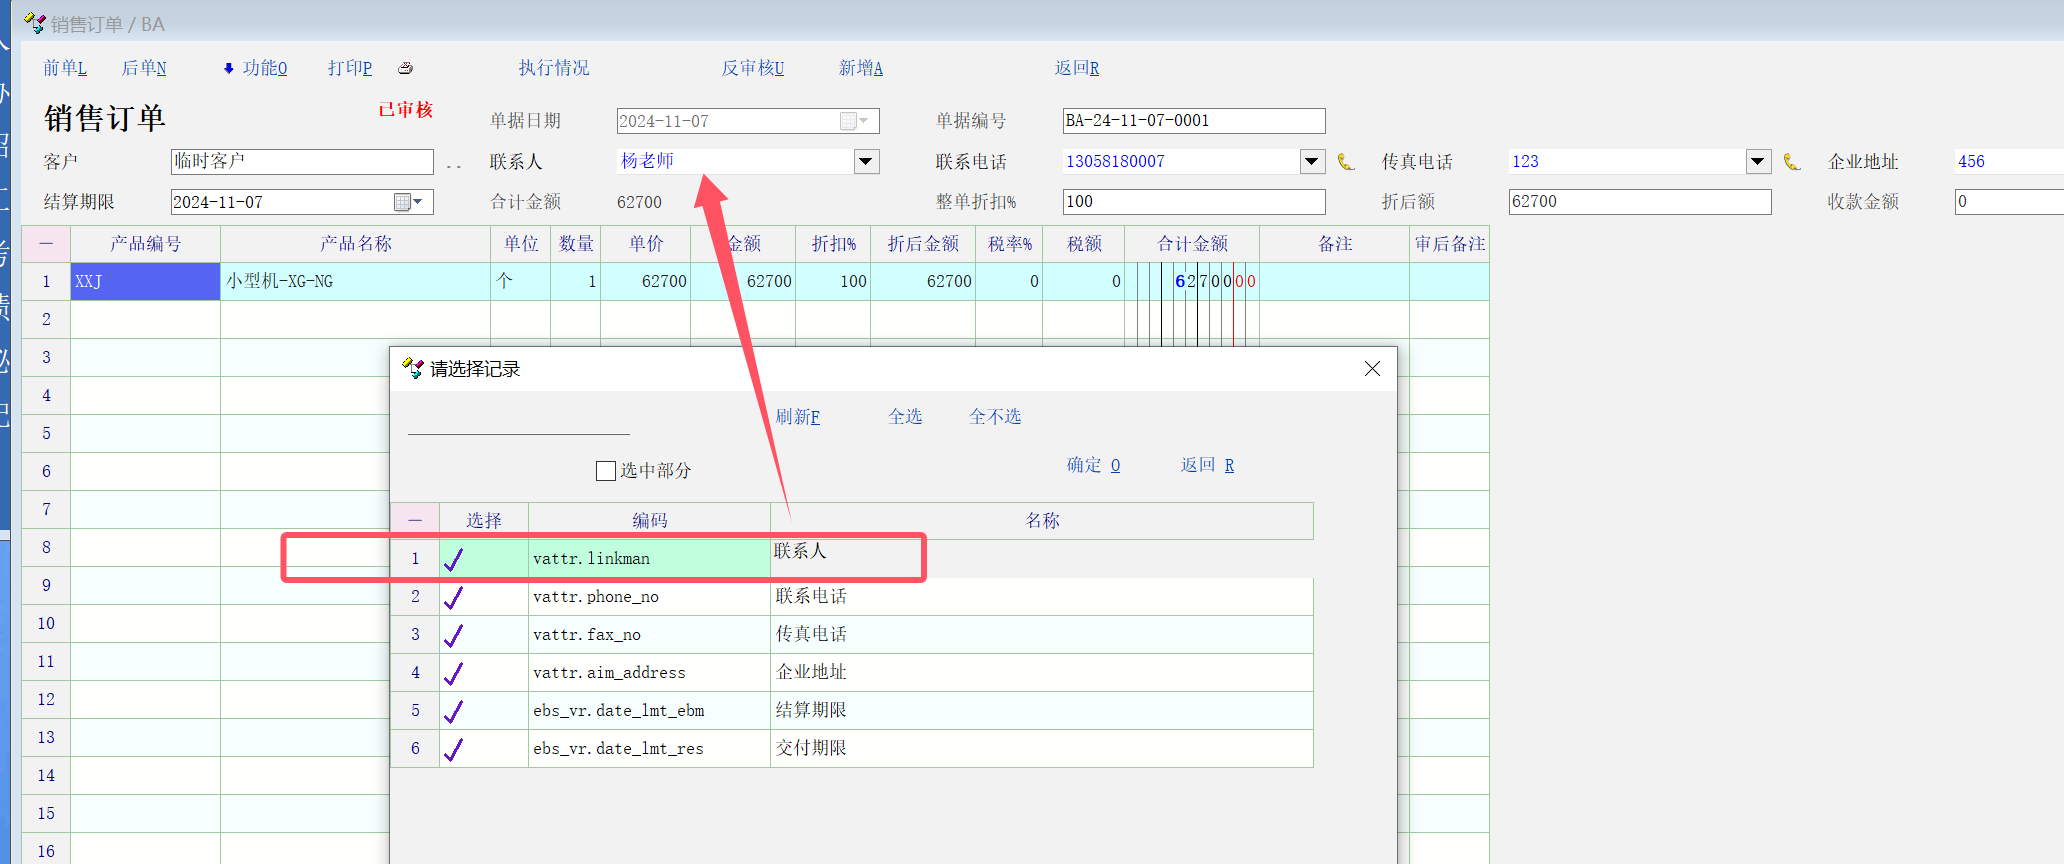Image resolution: width=2064 pixels, height=864 pixels.
Task: Click 确定 O in the dialog
Action: (x=1093, y=465)
